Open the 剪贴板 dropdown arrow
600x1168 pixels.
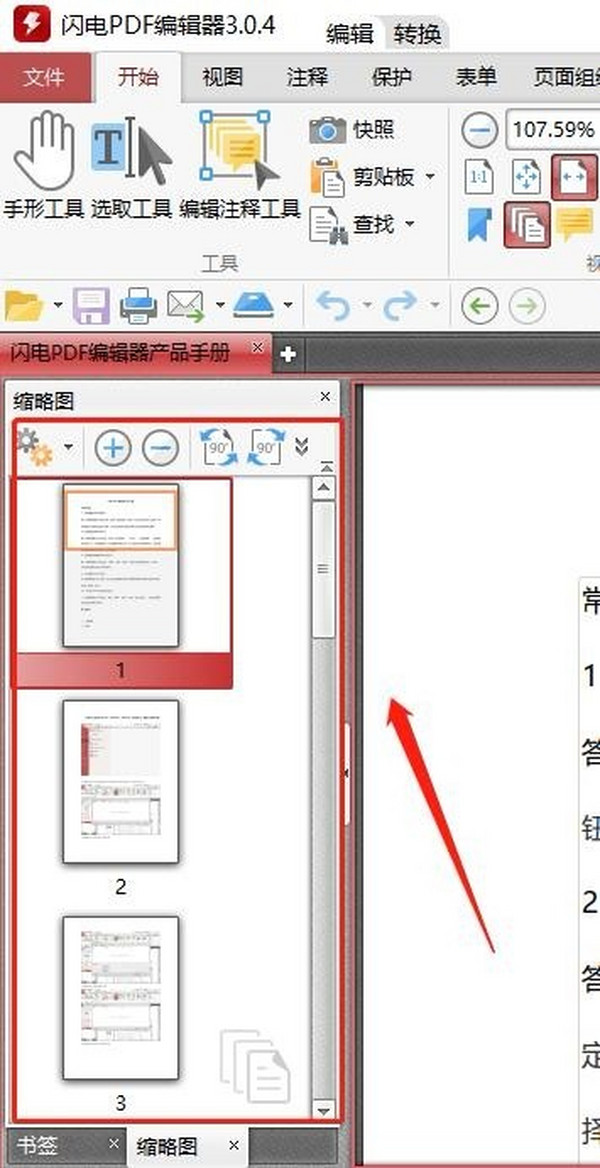tap(430, 177)
